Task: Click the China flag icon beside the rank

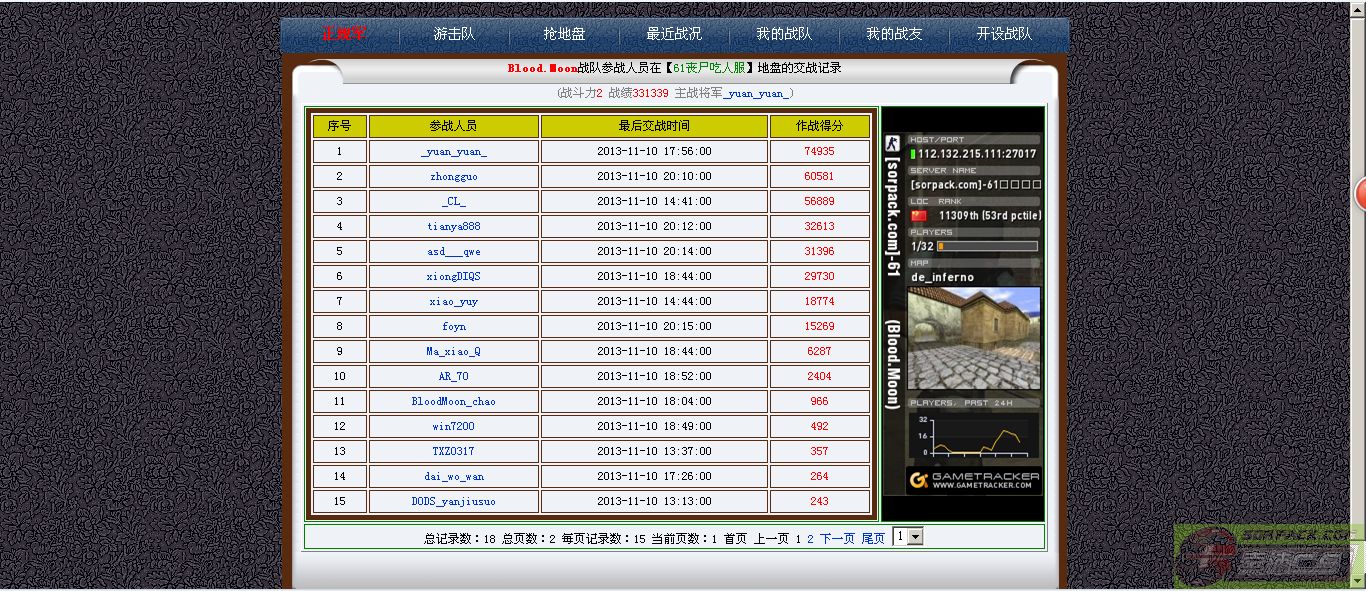Action: (918, 216)
